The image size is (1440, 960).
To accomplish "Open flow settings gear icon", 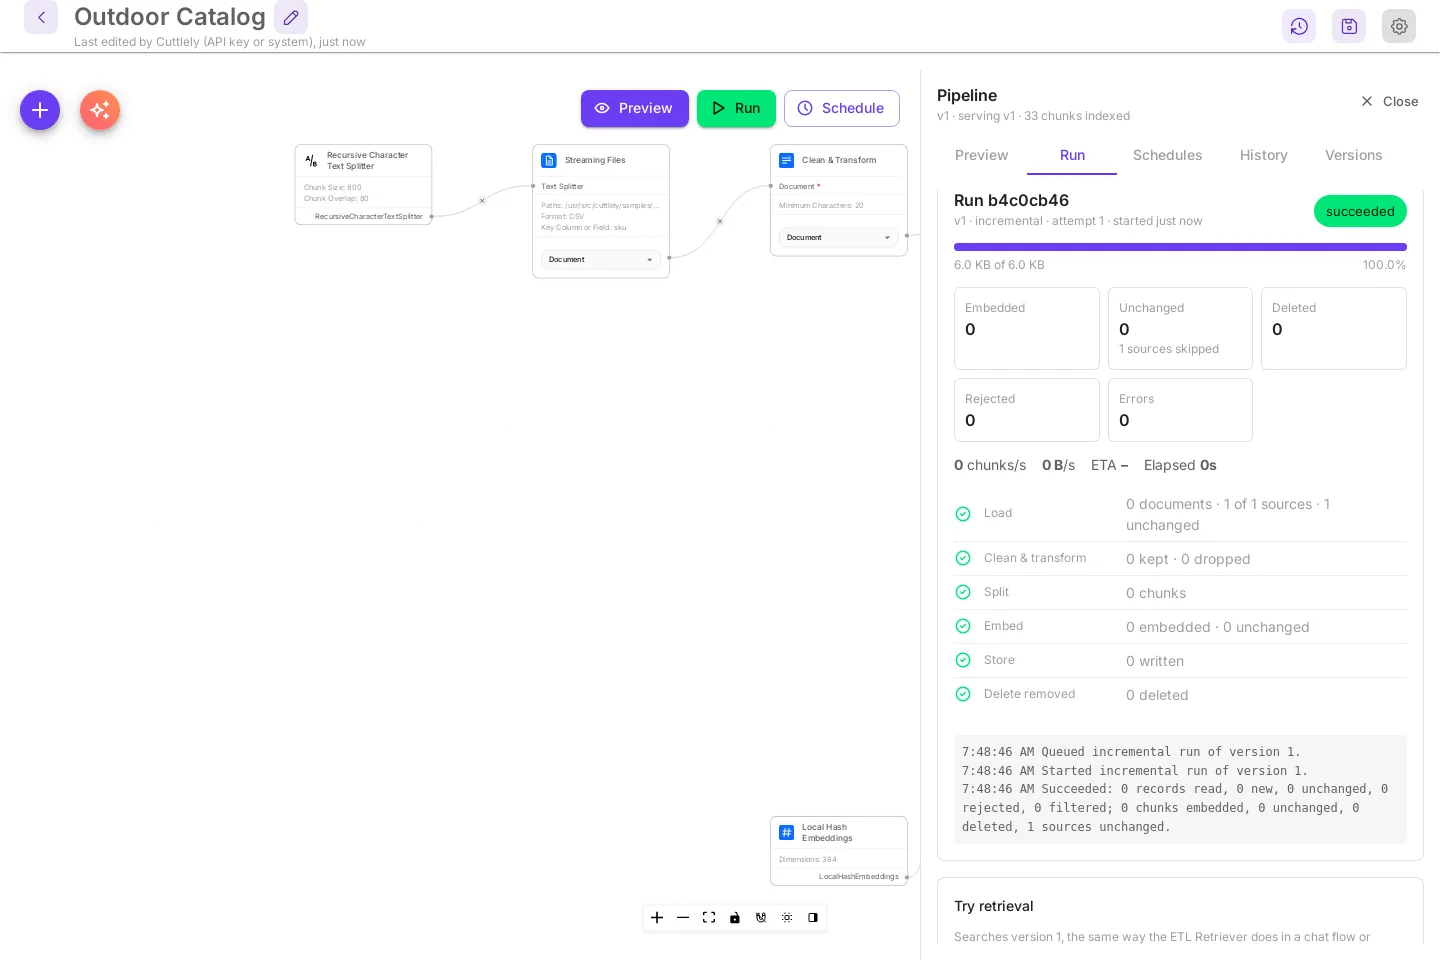I will (x=1399, y=26).
